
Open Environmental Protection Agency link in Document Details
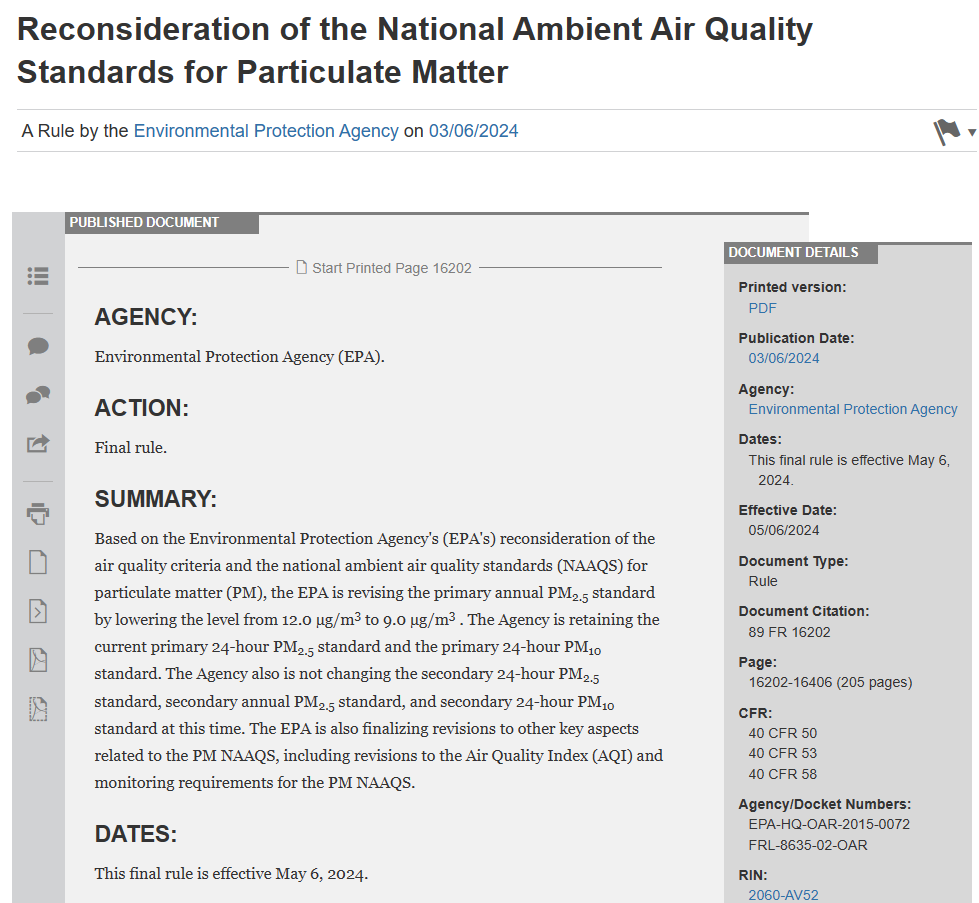click(853, 409)
